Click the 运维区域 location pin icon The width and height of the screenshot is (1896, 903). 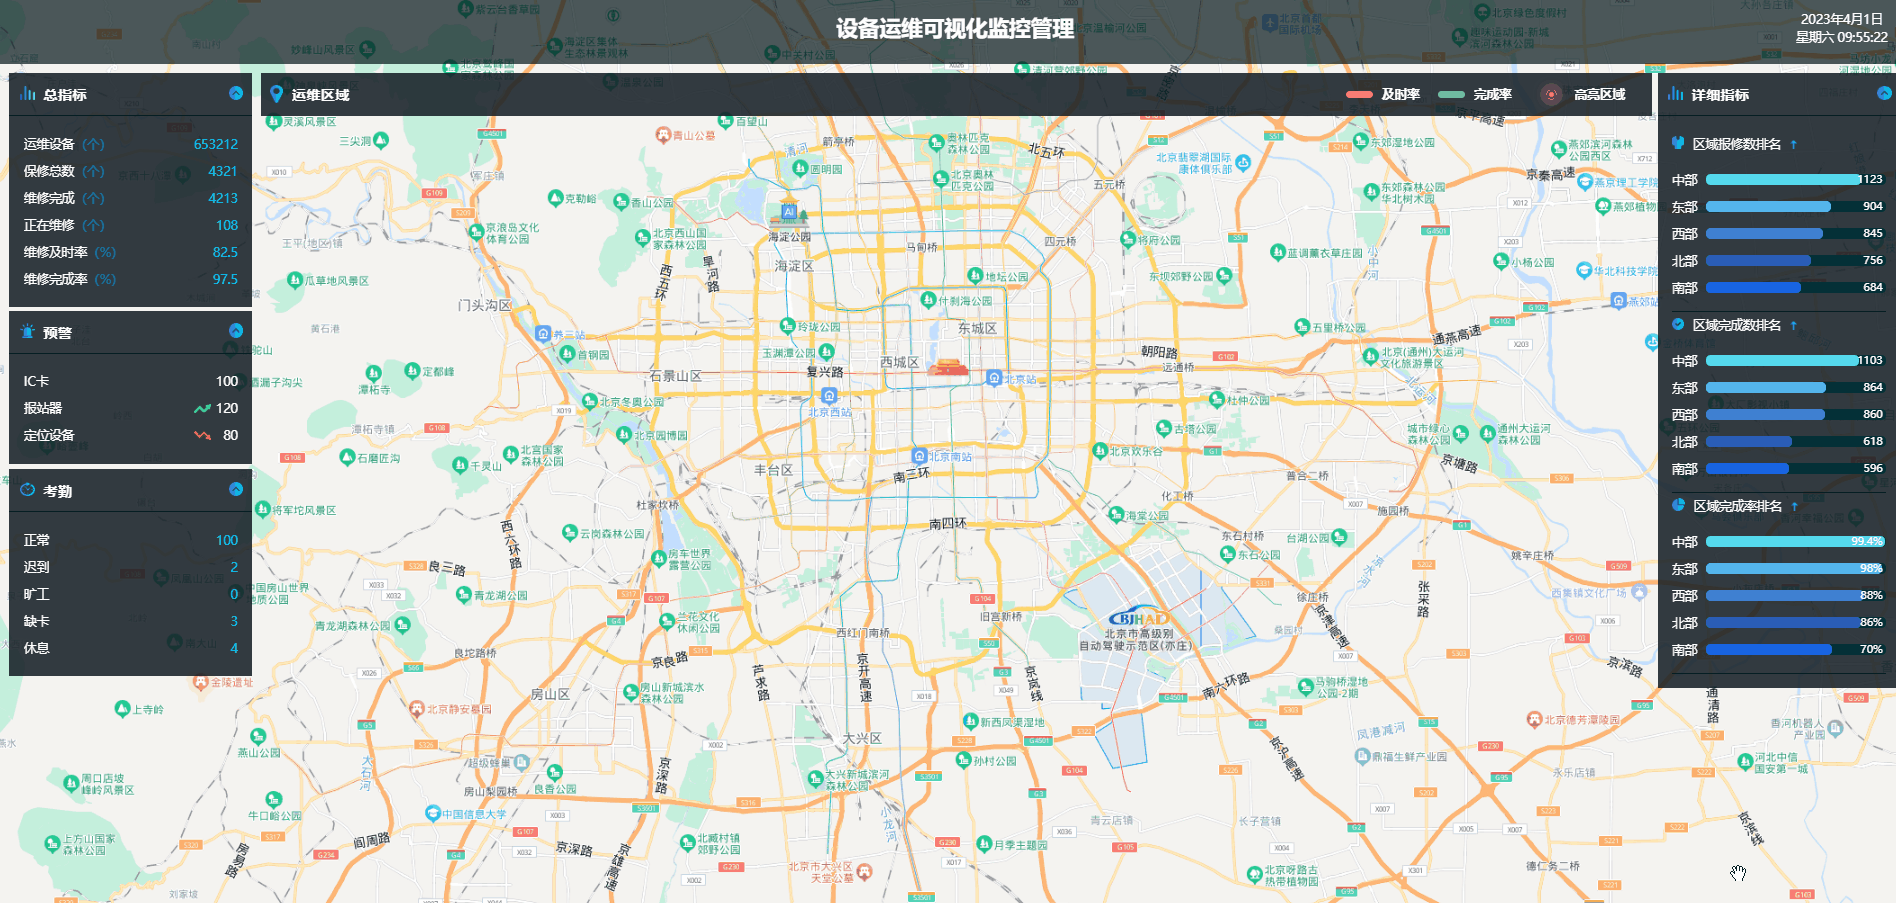pyautogui.click(x=277, y=94)
